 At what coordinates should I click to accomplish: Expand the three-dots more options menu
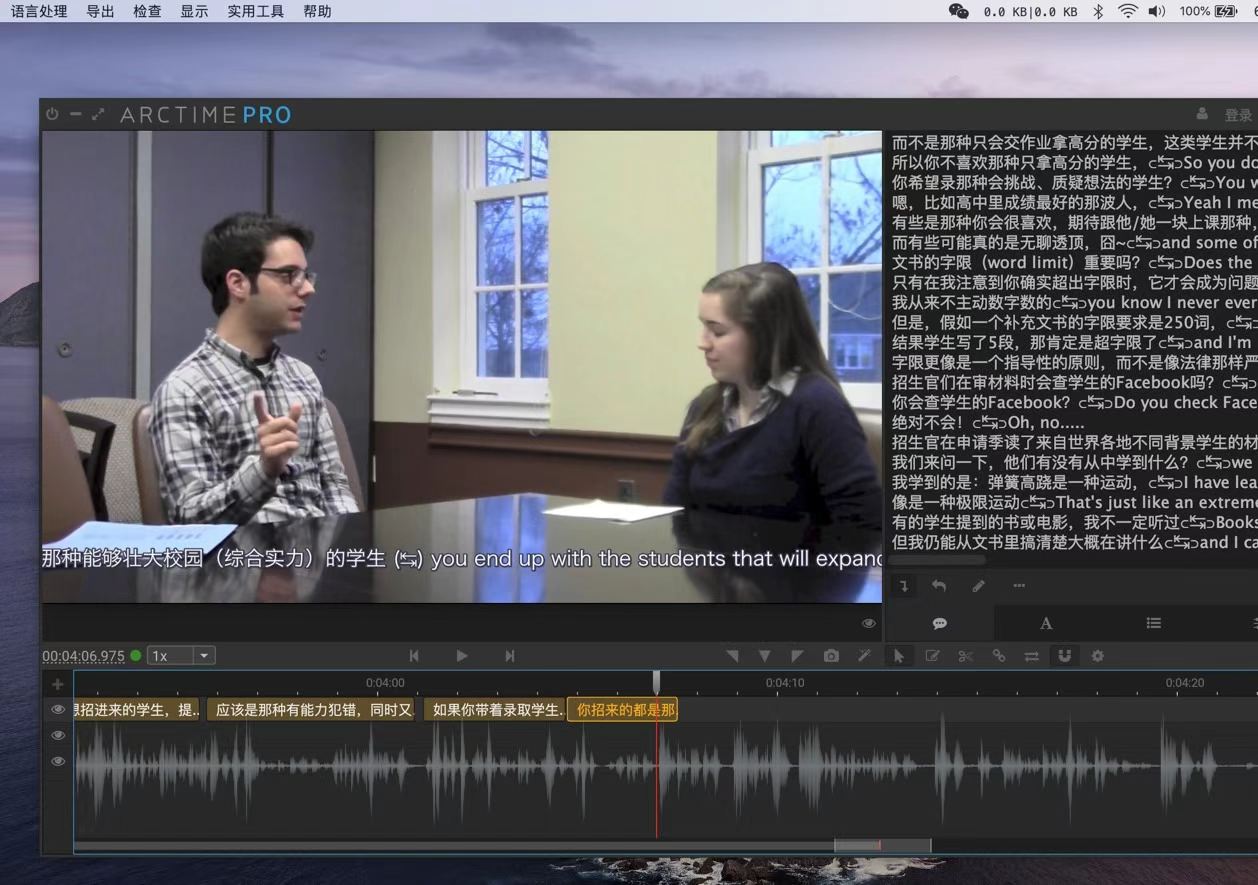tap(1019, 586)
